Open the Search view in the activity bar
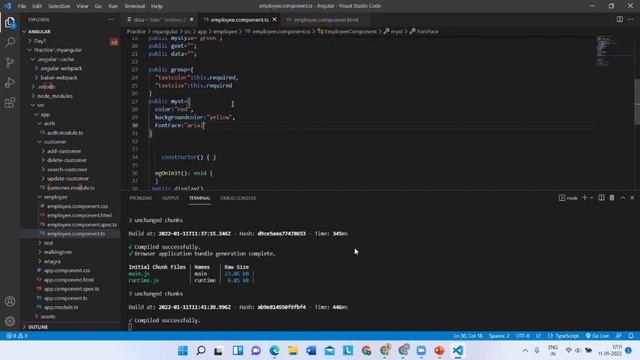Viewport: 640px width, 360px height. coord(10,42)
